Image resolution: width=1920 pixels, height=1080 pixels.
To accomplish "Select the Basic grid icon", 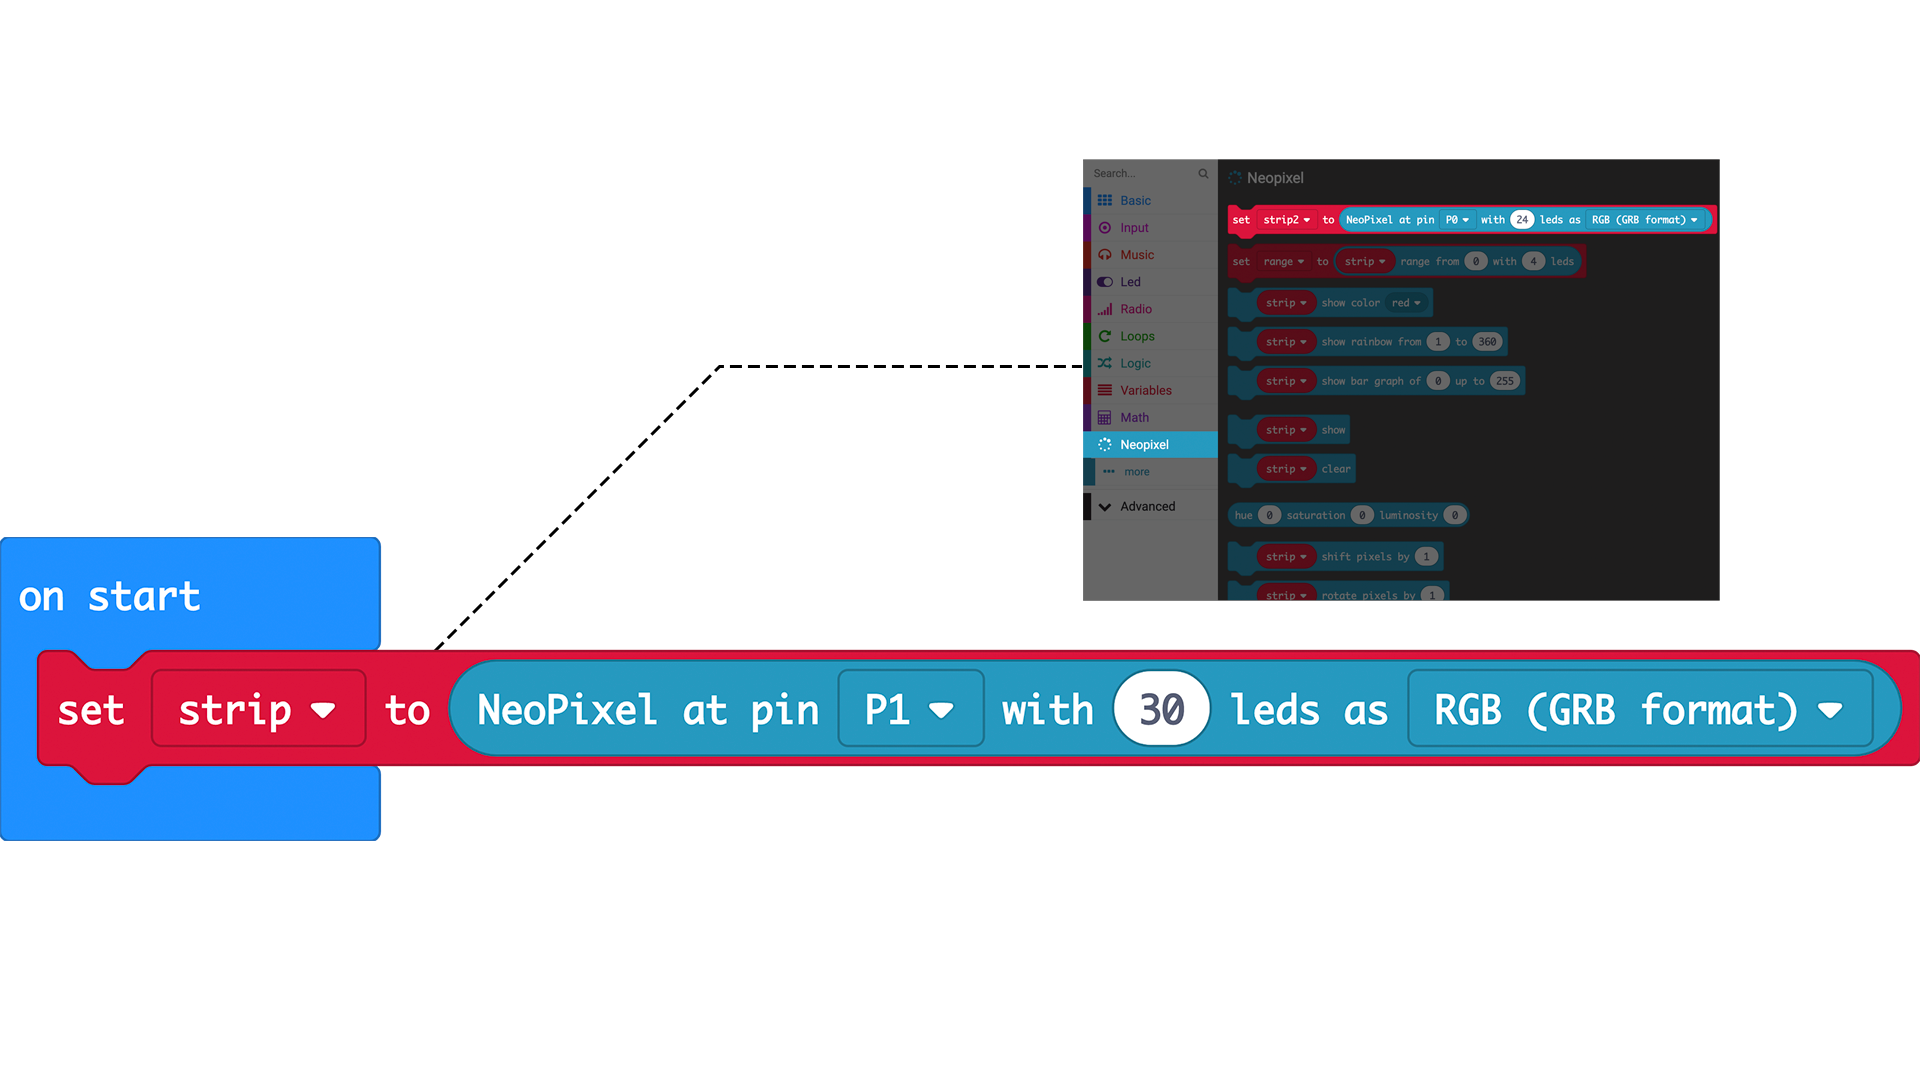I will click(x=1105, y=201).
